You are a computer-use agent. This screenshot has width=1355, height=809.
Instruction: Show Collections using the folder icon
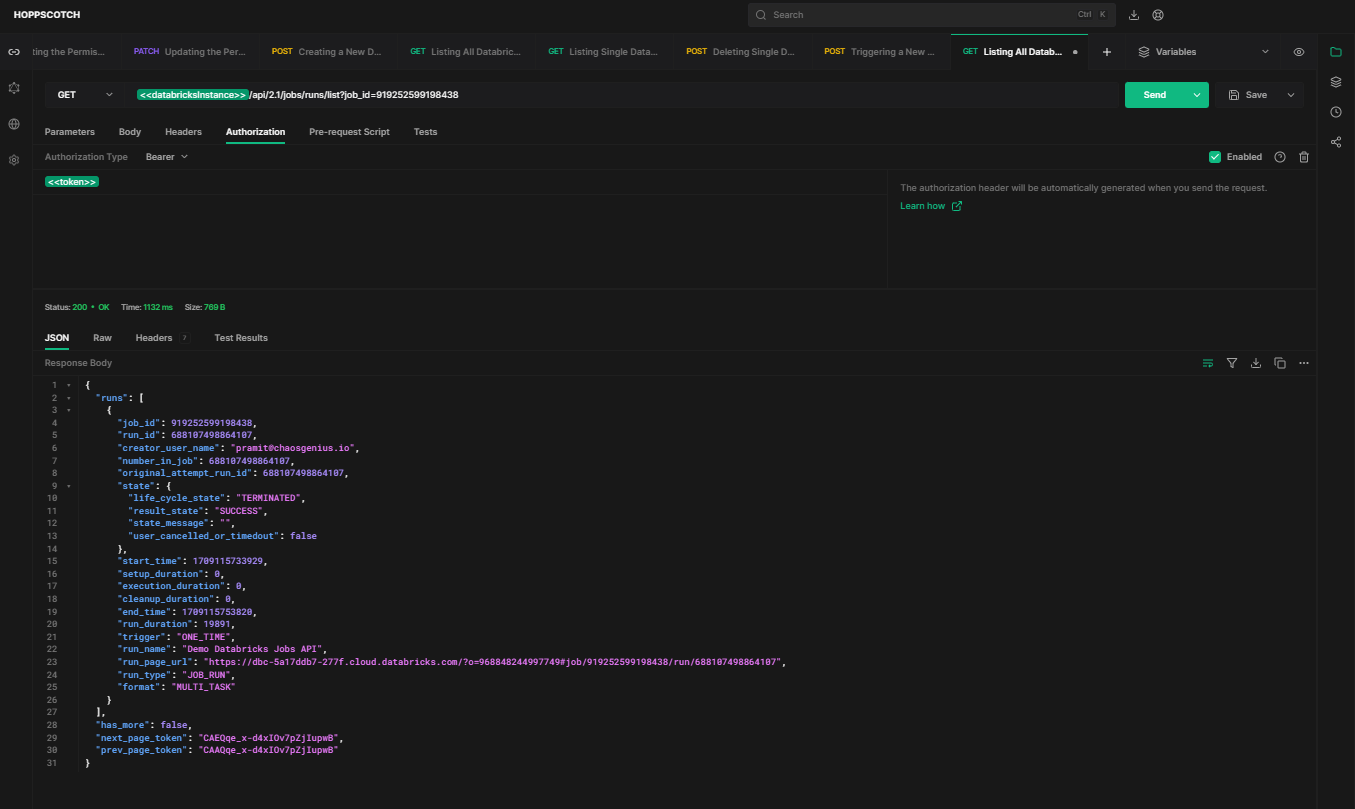pos(1336,51)
